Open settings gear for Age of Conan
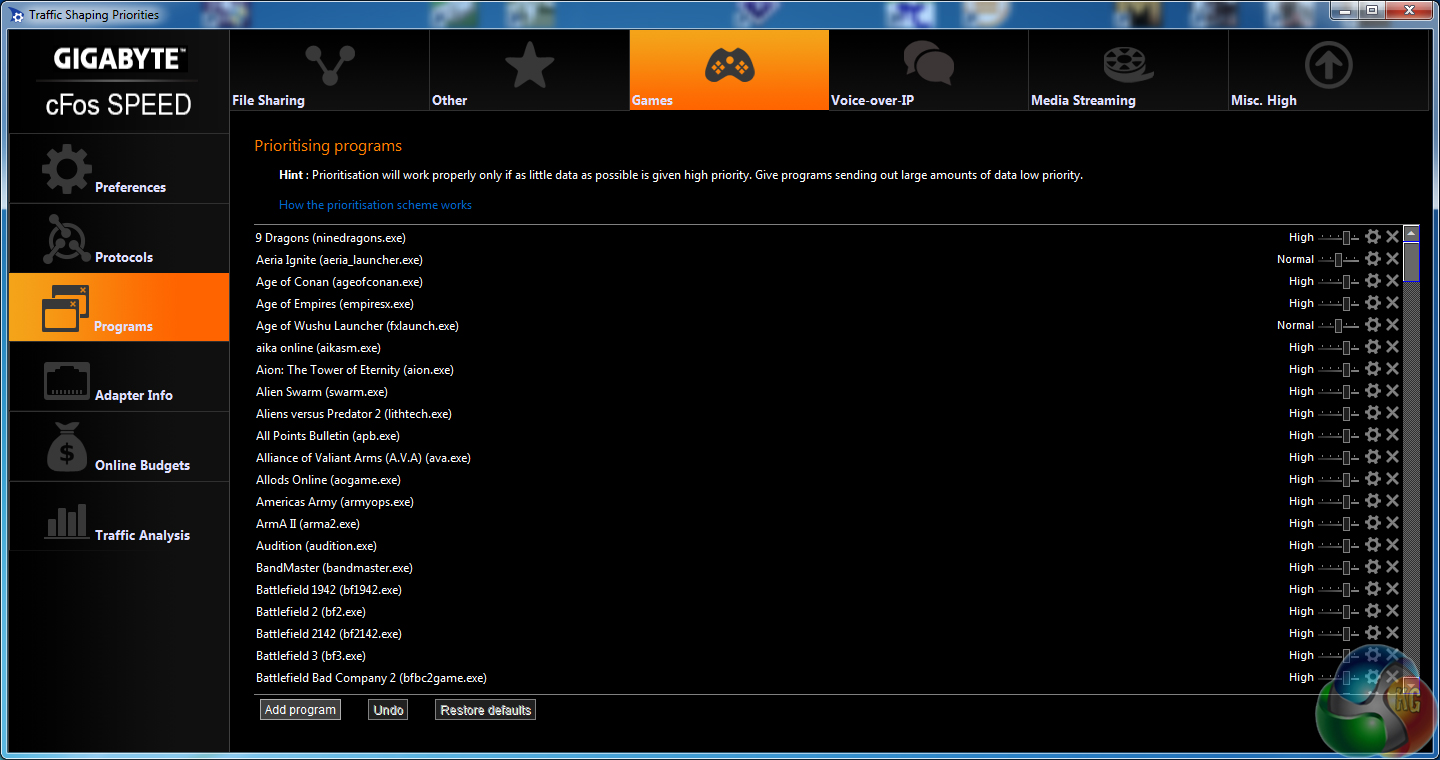 (x=1373, y=281)
